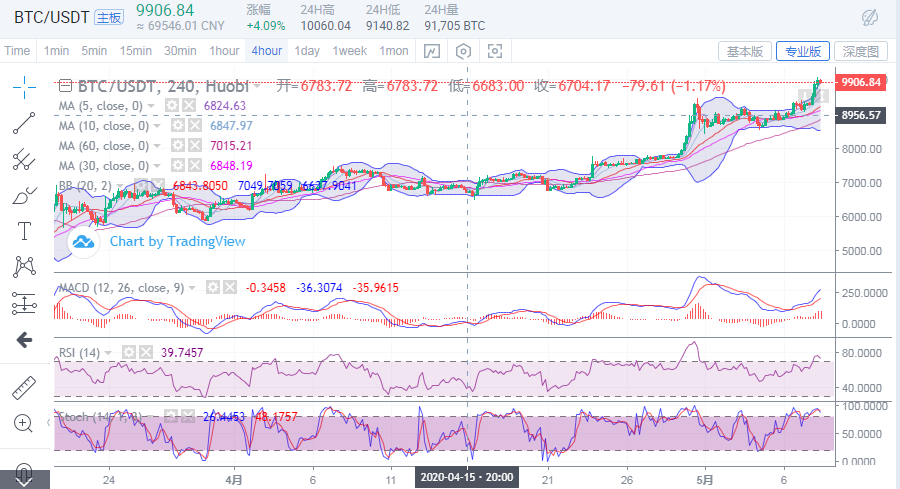This screenshot has width=900, height=489.
Task: Expand MACD (12, 26, close, 9) dropdown arrow
Action: tap(192, 288)
